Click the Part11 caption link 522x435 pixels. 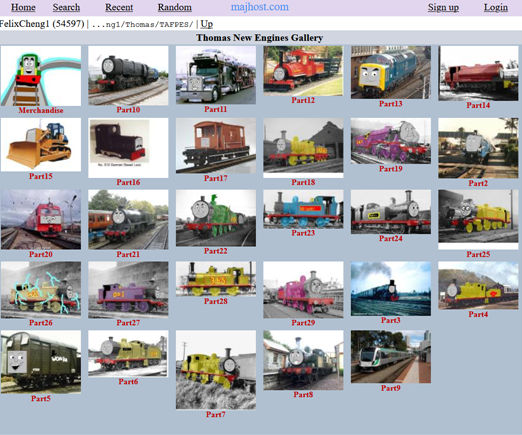click(x=216, y=109)
